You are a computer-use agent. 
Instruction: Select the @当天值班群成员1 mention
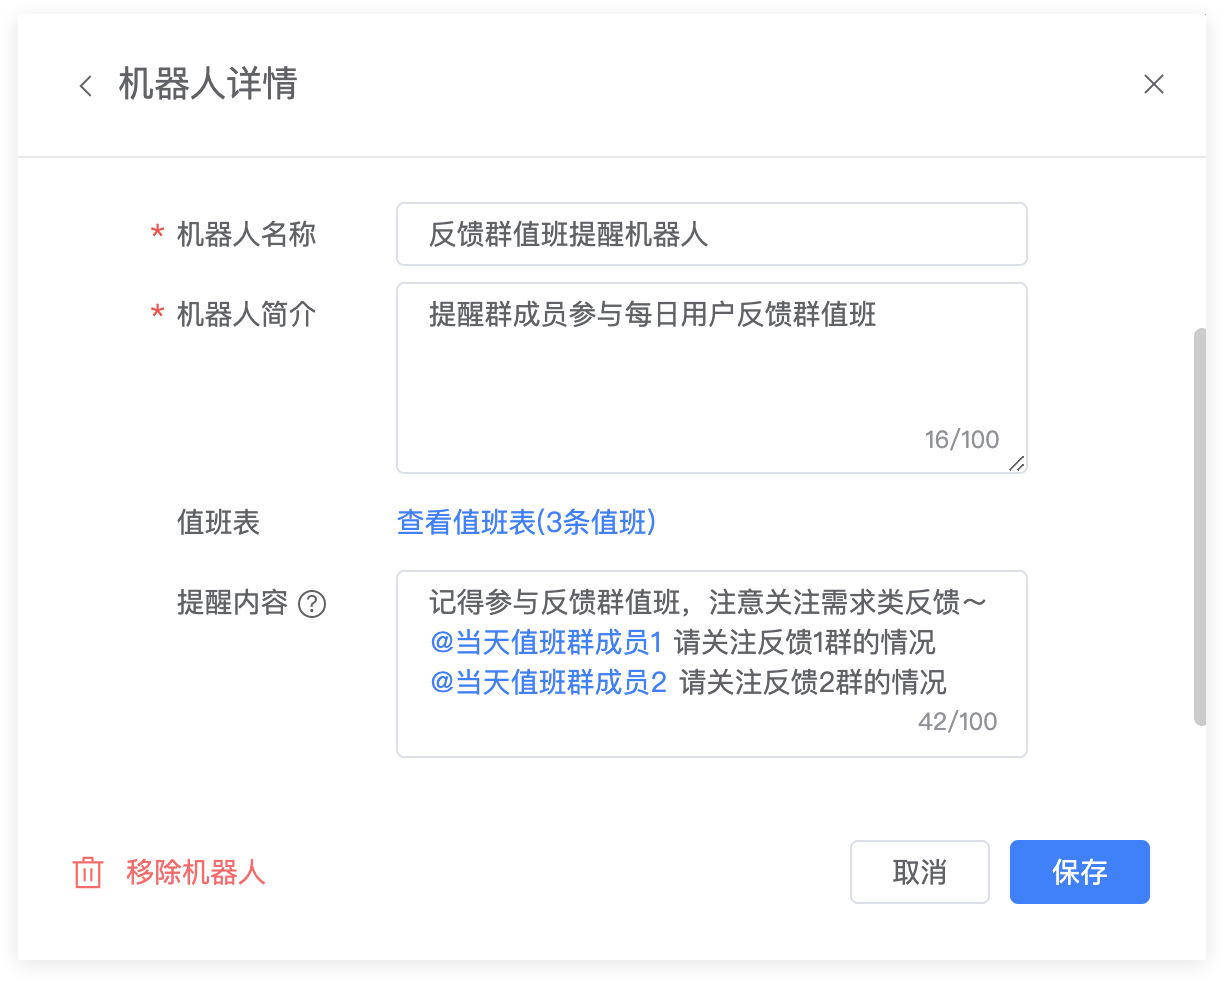[546, 642]
